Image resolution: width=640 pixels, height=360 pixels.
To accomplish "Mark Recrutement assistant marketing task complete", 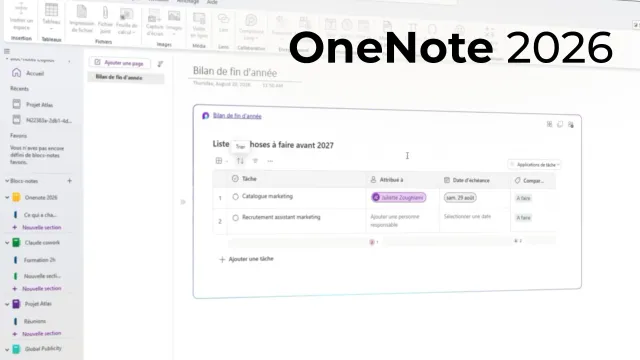I will click(x=236, y=218).
